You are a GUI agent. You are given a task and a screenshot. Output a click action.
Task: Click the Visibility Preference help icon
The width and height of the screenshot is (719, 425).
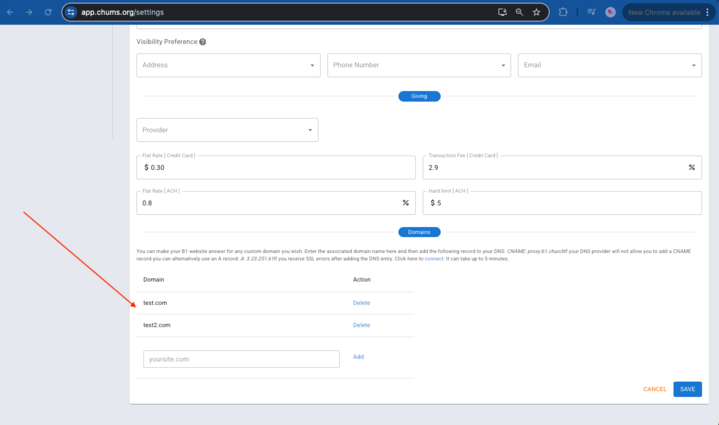[203, 42]
